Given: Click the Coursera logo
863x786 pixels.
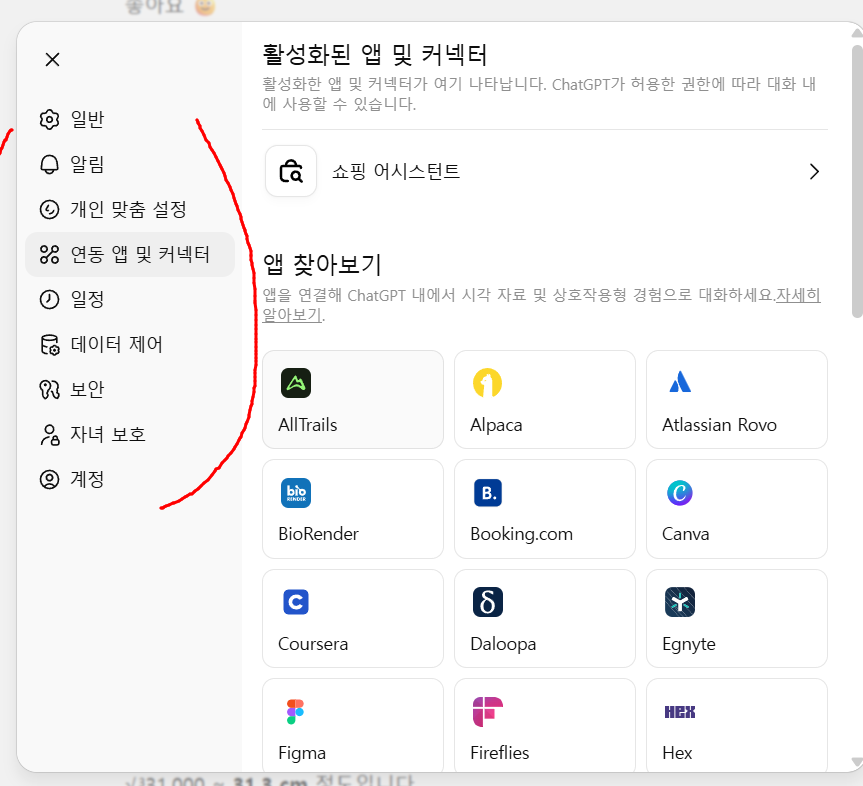Looking at the screenshot, I should pos(296,602).
